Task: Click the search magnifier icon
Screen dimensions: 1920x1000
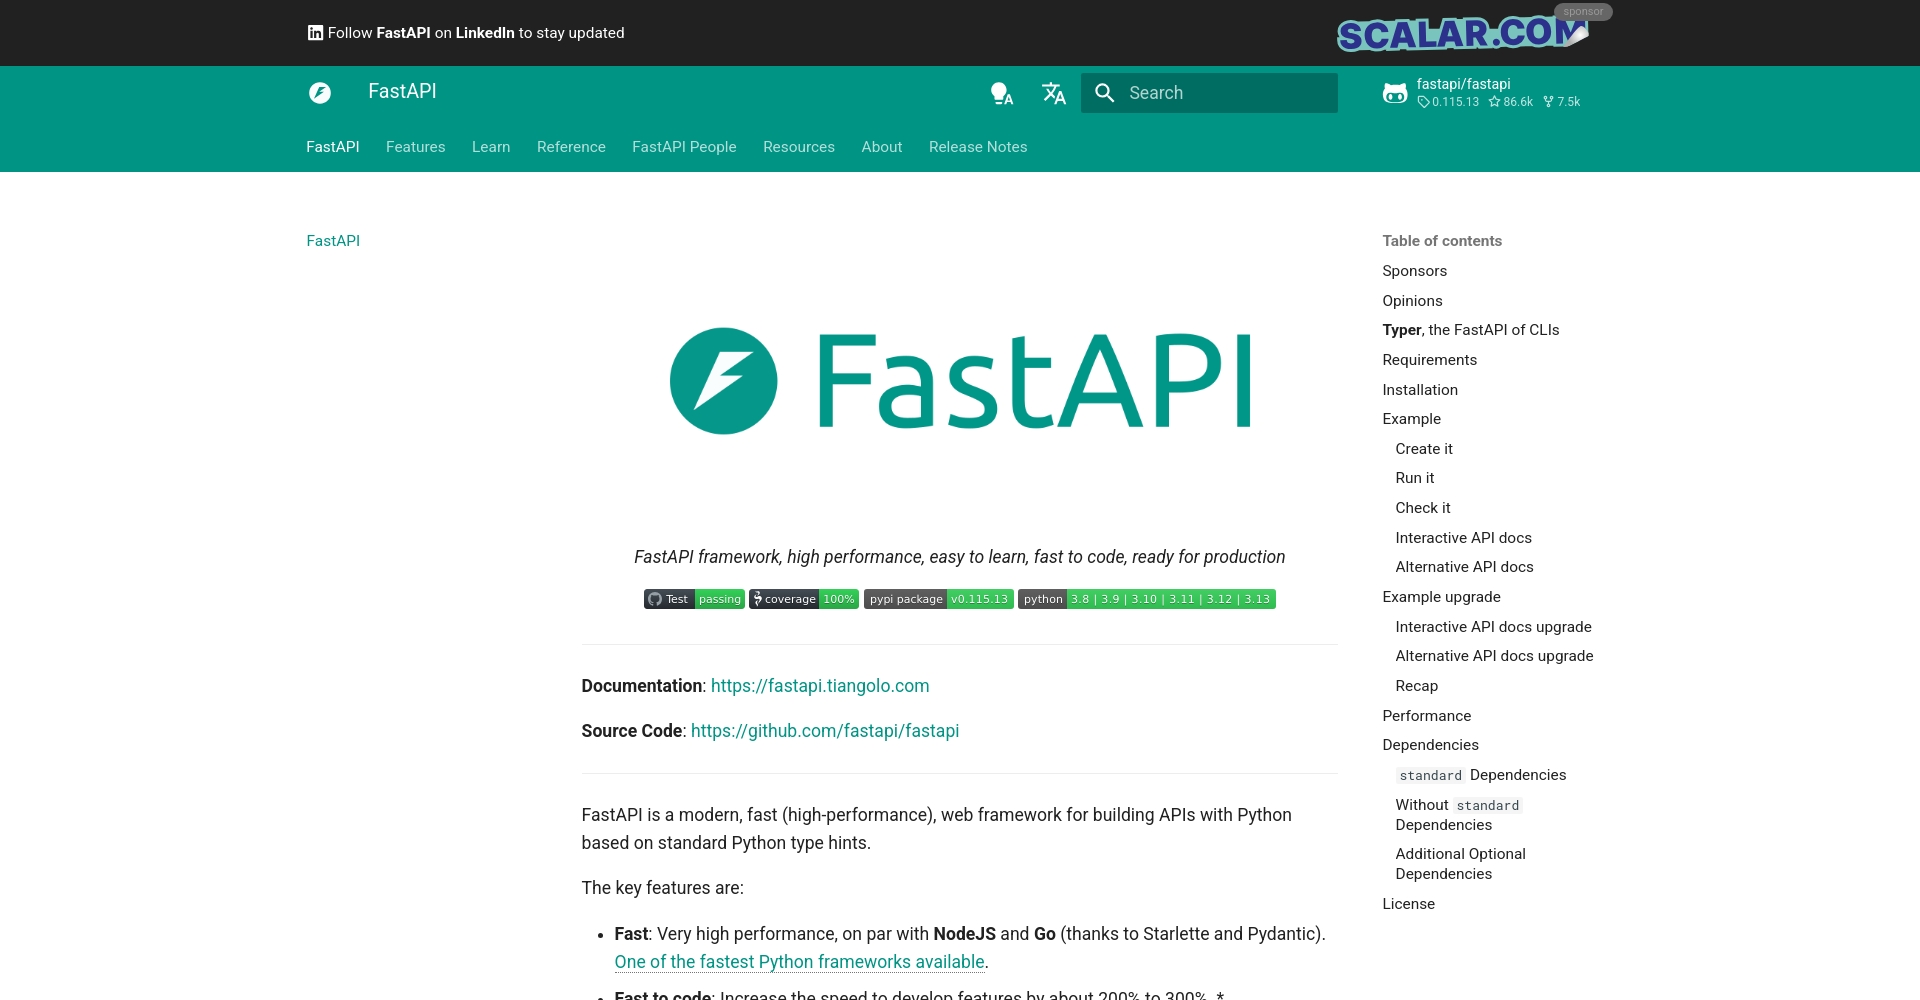Action: pos(1105,93)
